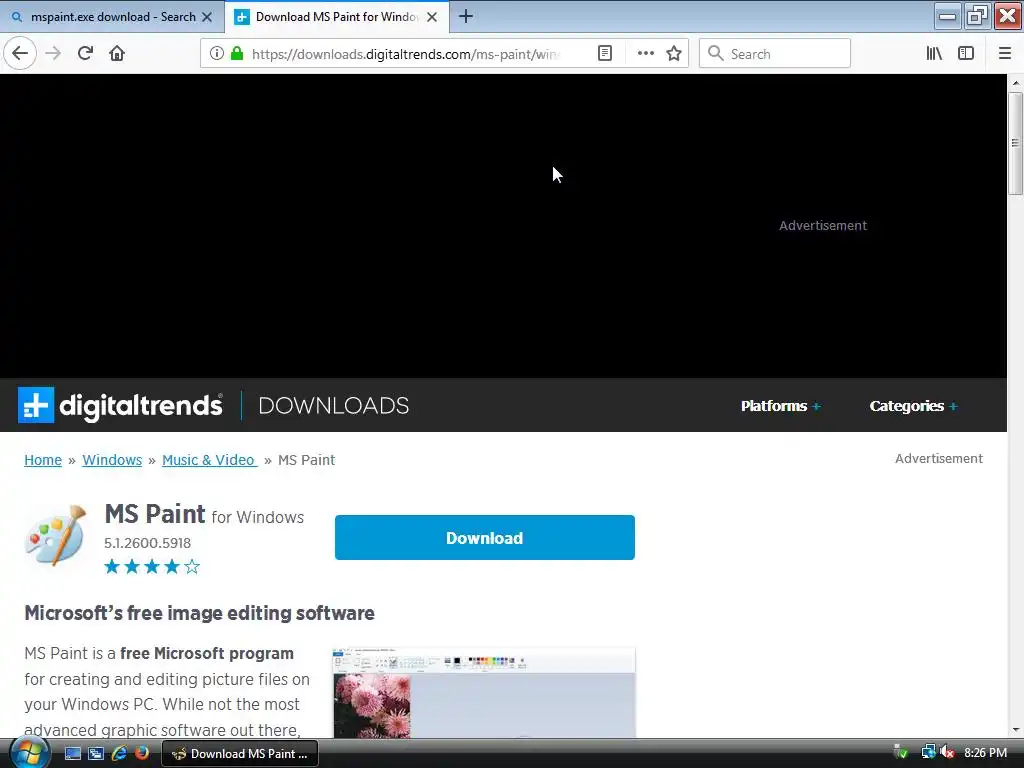Click the address bar URL field

click(405, 54)
